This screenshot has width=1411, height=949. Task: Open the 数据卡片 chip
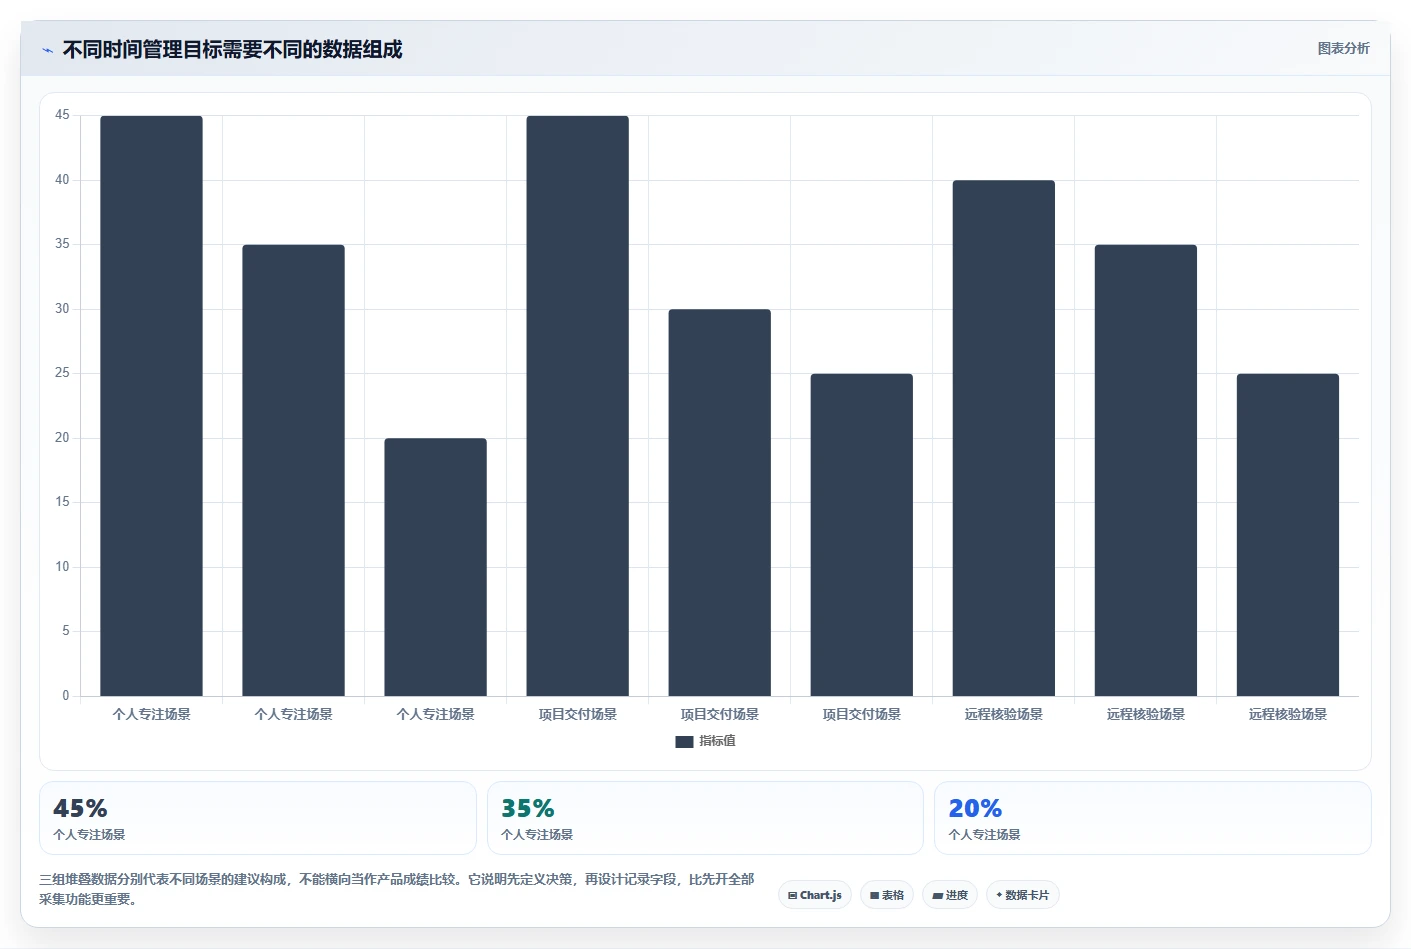1023,895
